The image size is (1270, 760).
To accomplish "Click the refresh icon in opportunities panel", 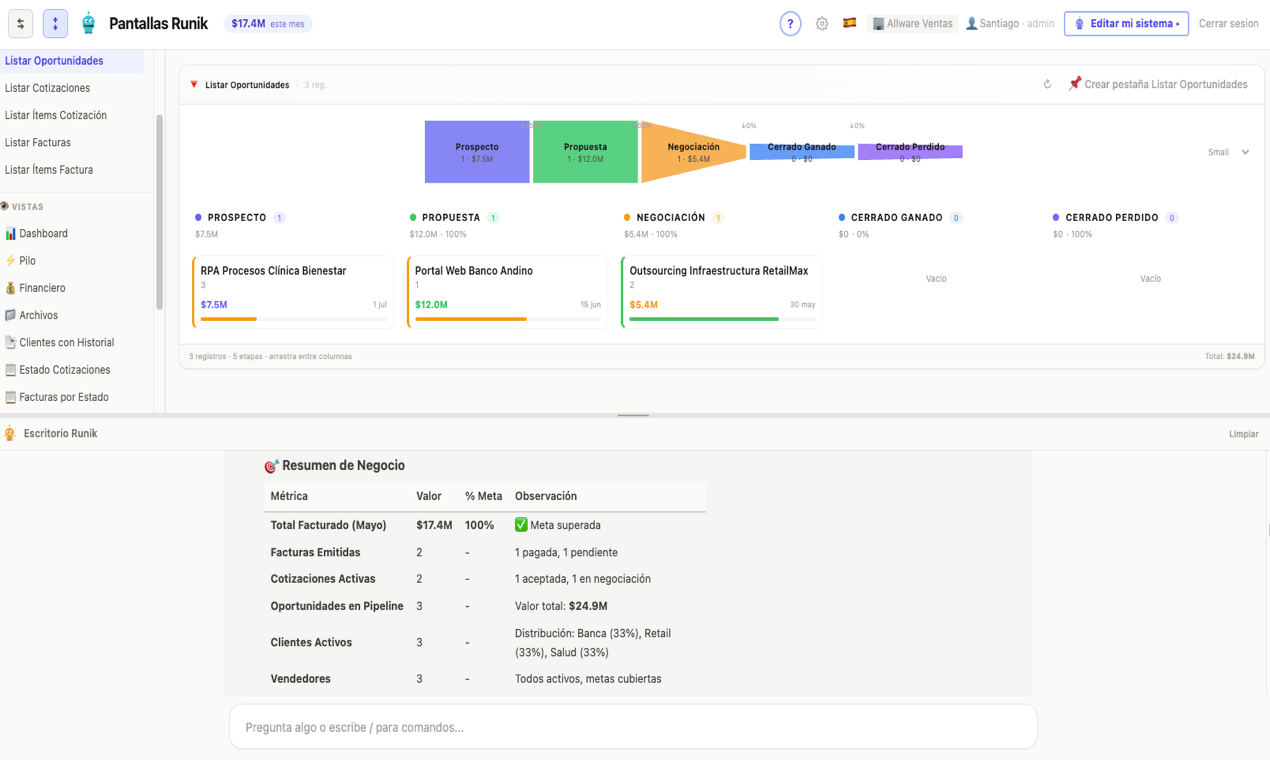I will coord(1047,85).
